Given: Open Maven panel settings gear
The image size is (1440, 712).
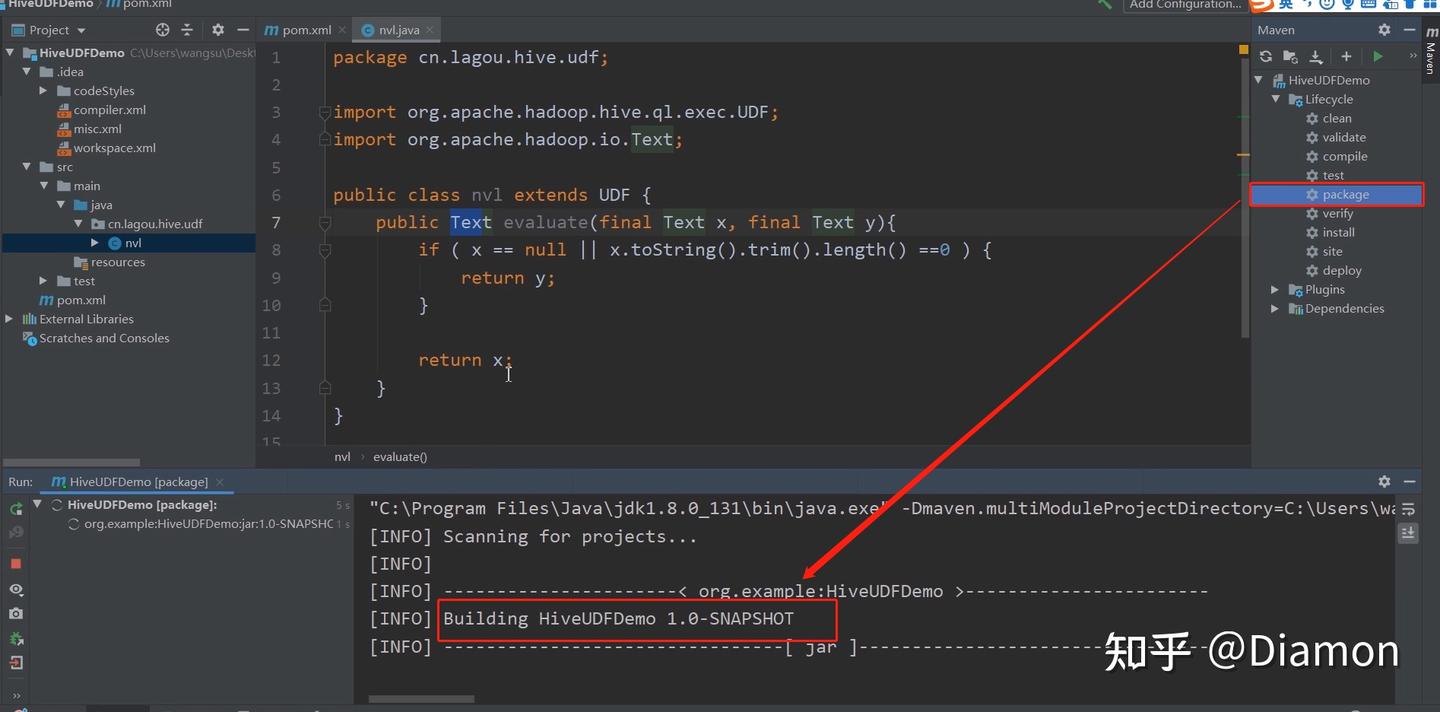Looking at the screenshot, I should (1384, 30).
